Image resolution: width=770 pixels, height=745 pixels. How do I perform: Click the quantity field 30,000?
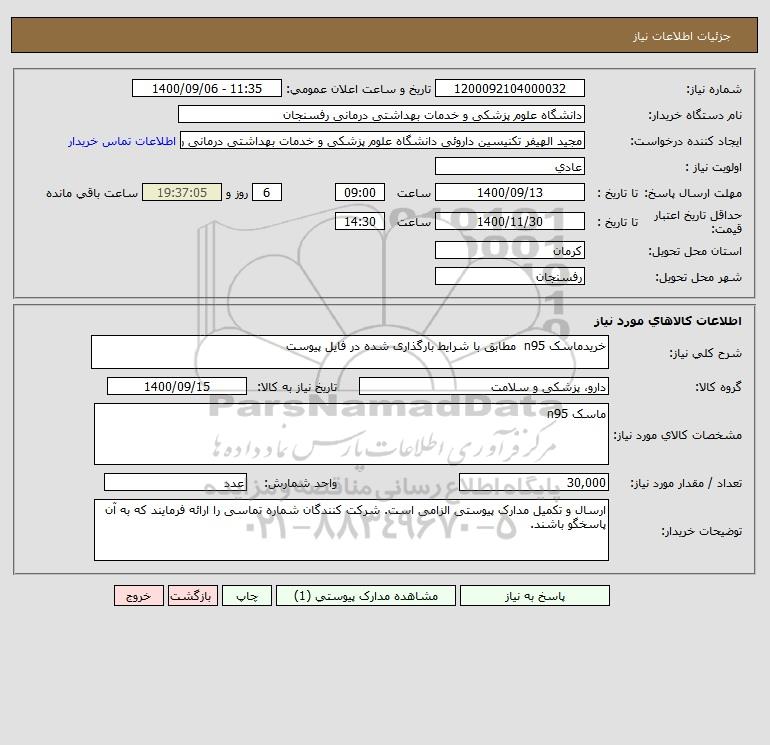coord(534,483)
